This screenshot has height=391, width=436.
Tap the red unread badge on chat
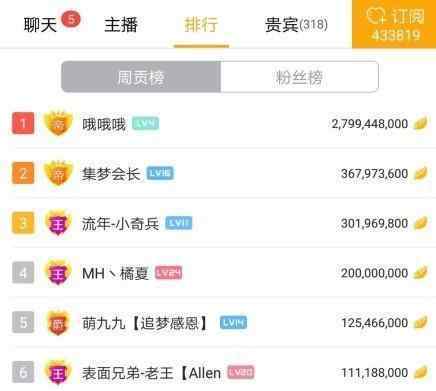pos(71,20)
